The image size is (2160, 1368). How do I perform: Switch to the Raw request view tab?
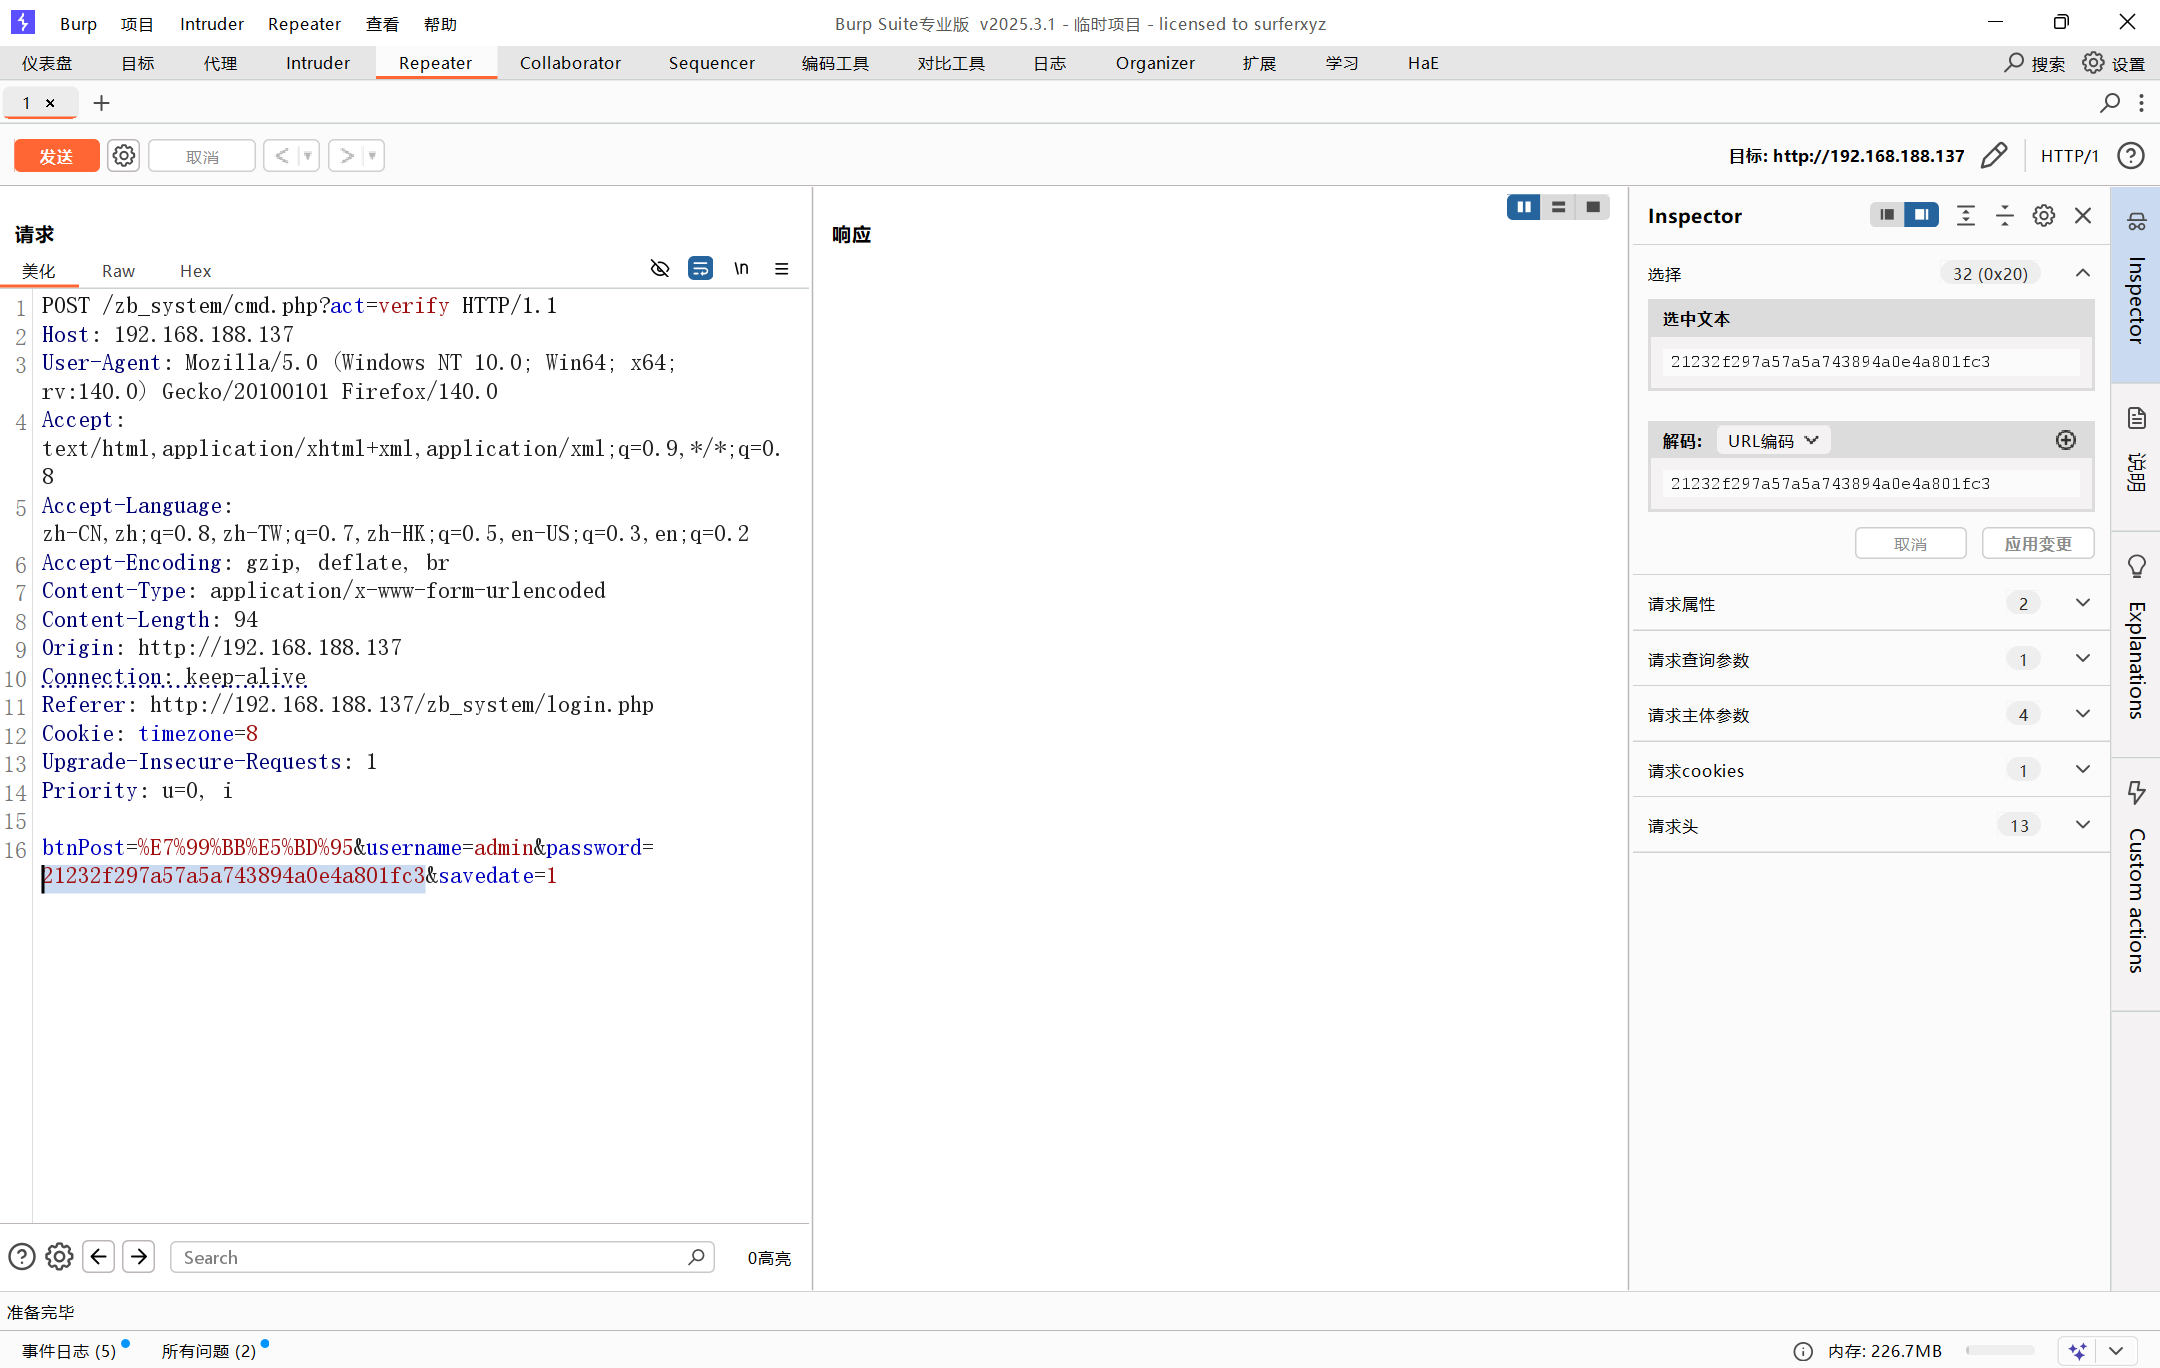click(118, 271)
